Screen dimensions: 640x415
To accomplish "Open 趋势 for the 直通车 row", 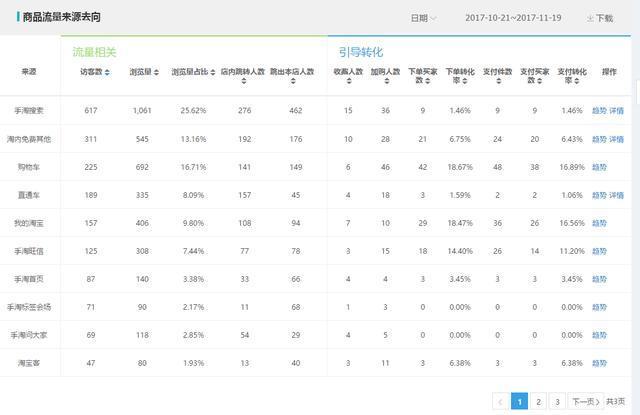I will click(x=599, y=195).
